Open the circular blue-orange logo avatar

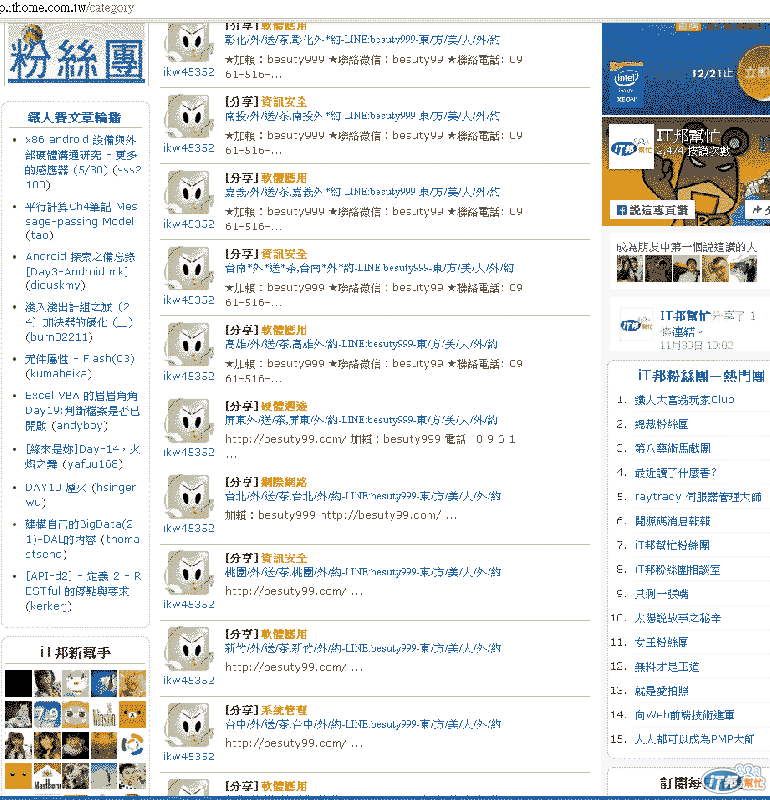(x=132, y=745)
